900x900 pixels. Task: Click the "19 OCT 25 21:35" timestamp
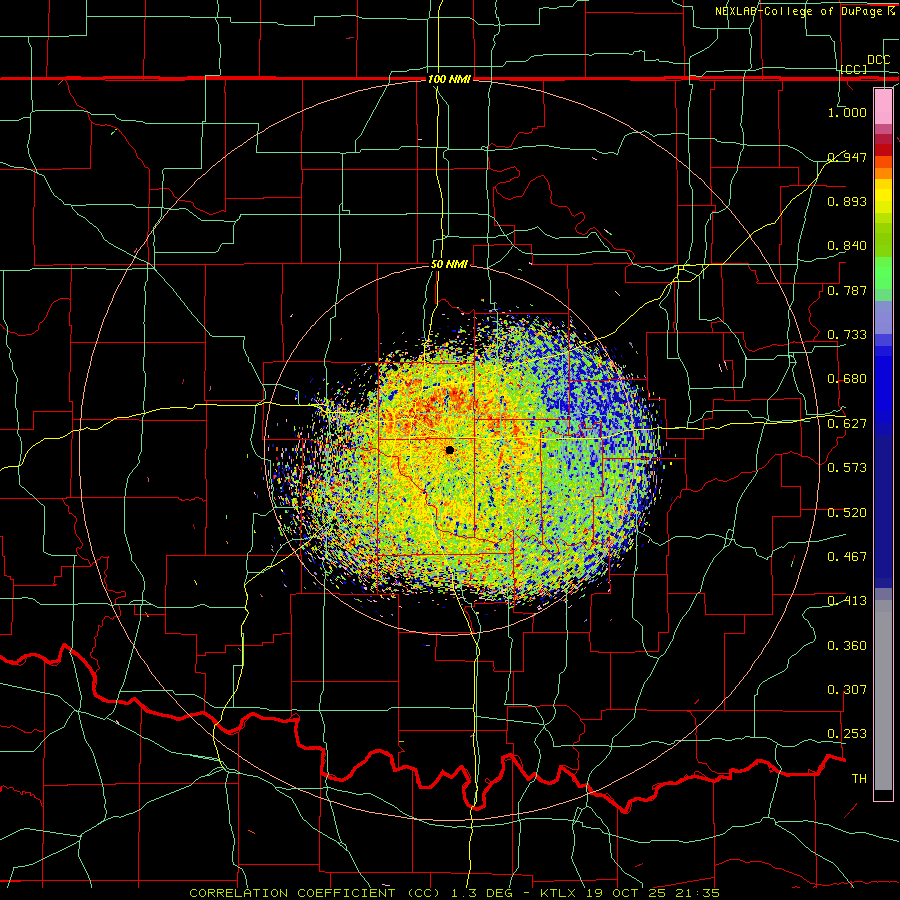point(653,893)
